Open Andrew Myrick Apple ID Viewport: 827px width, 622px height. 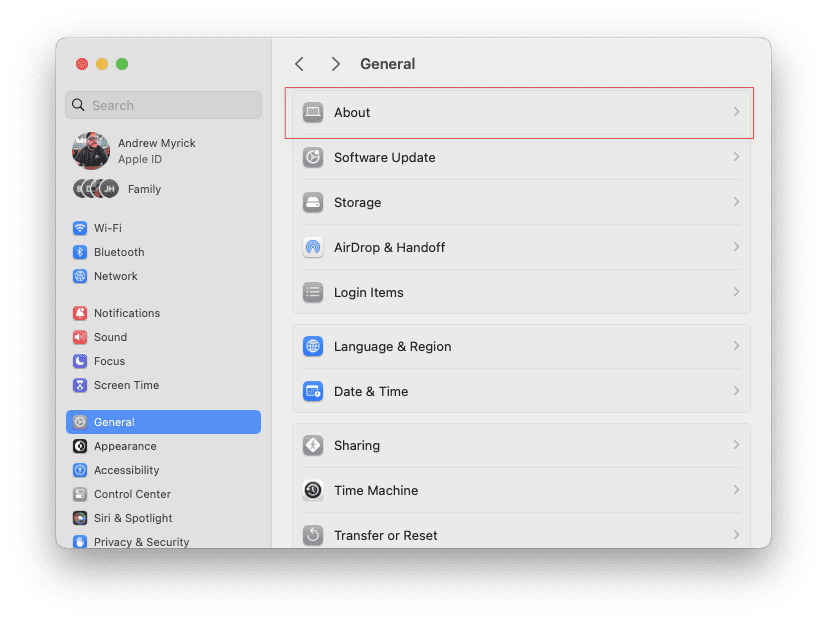(164, 151)
